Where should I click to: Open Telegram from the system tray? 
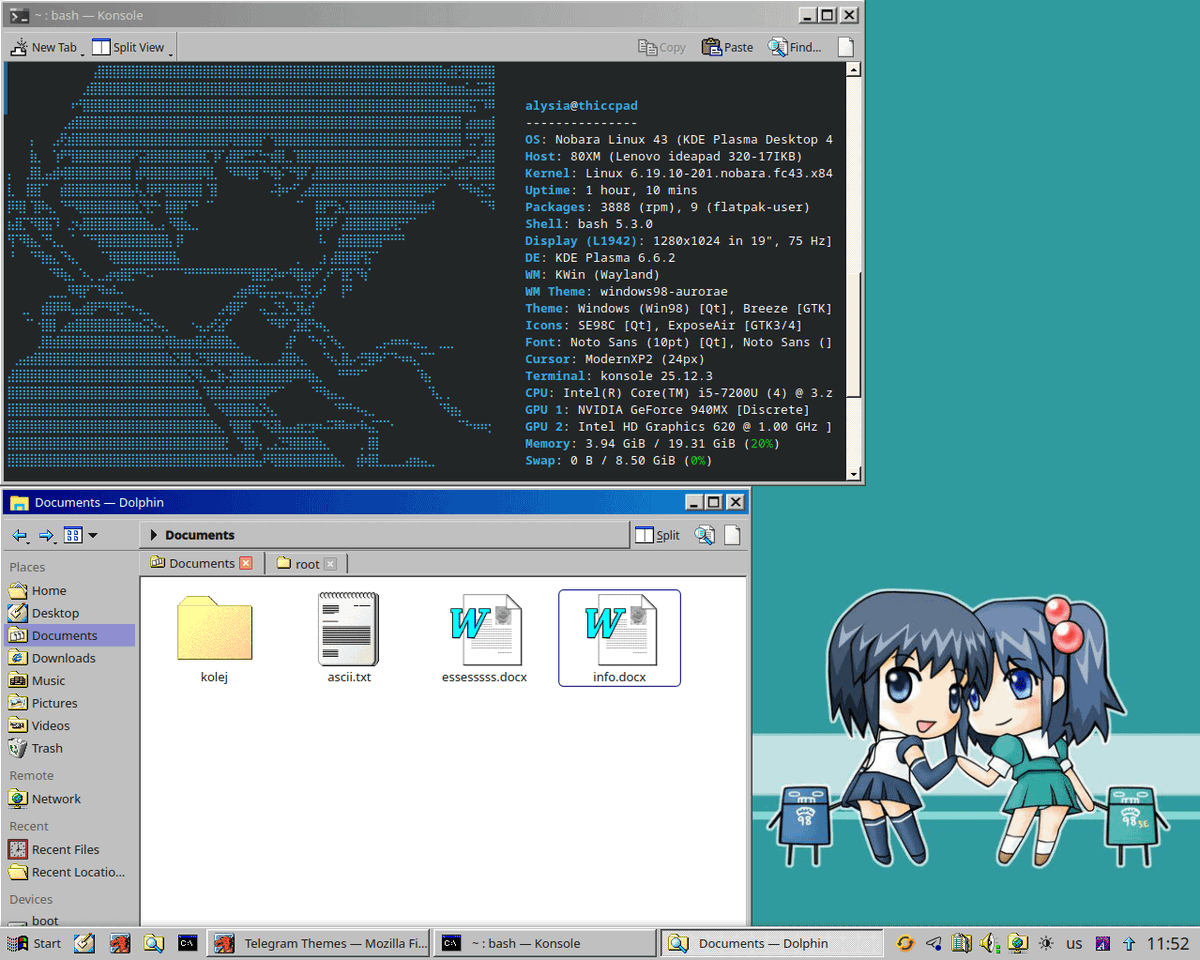click(x=933, y=943)
